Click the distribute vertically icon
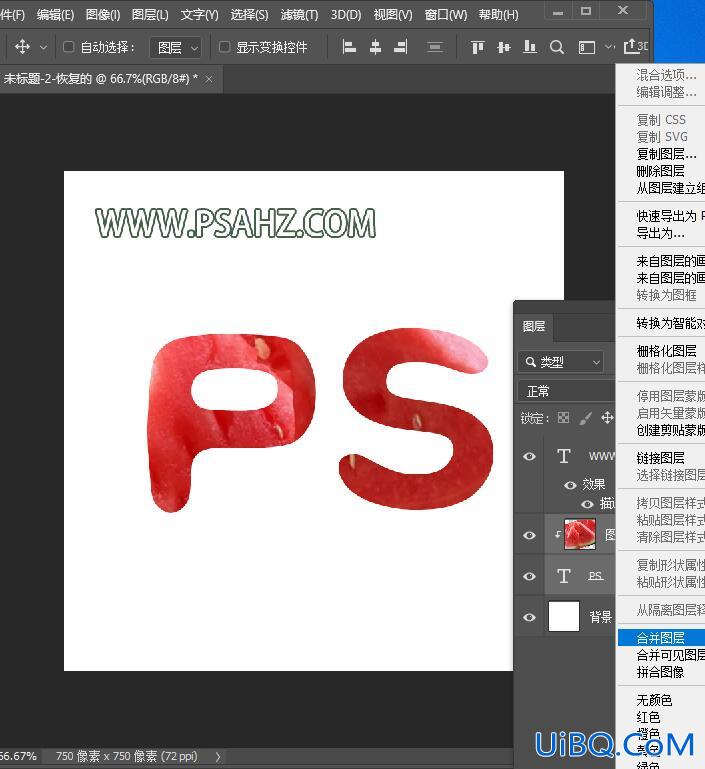This screenshot has height=769, width=705. point(434,47)
